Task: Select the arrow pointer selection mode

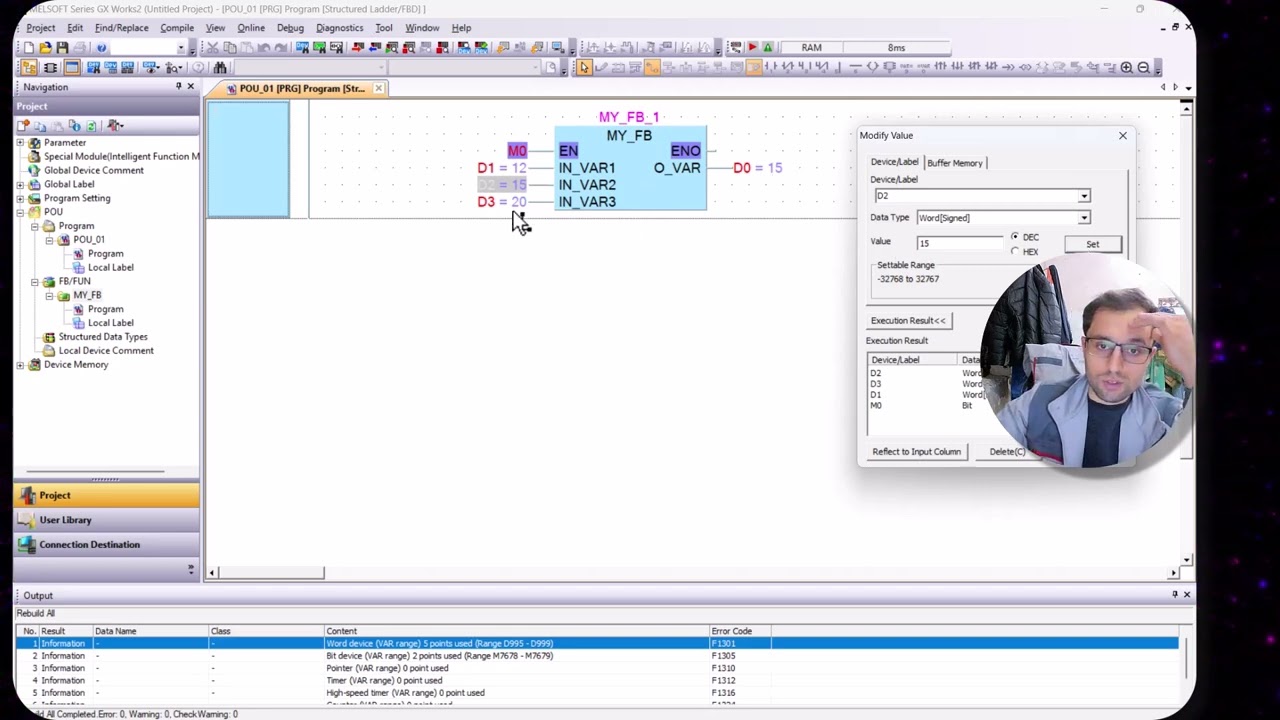Action: click(584, 68)
